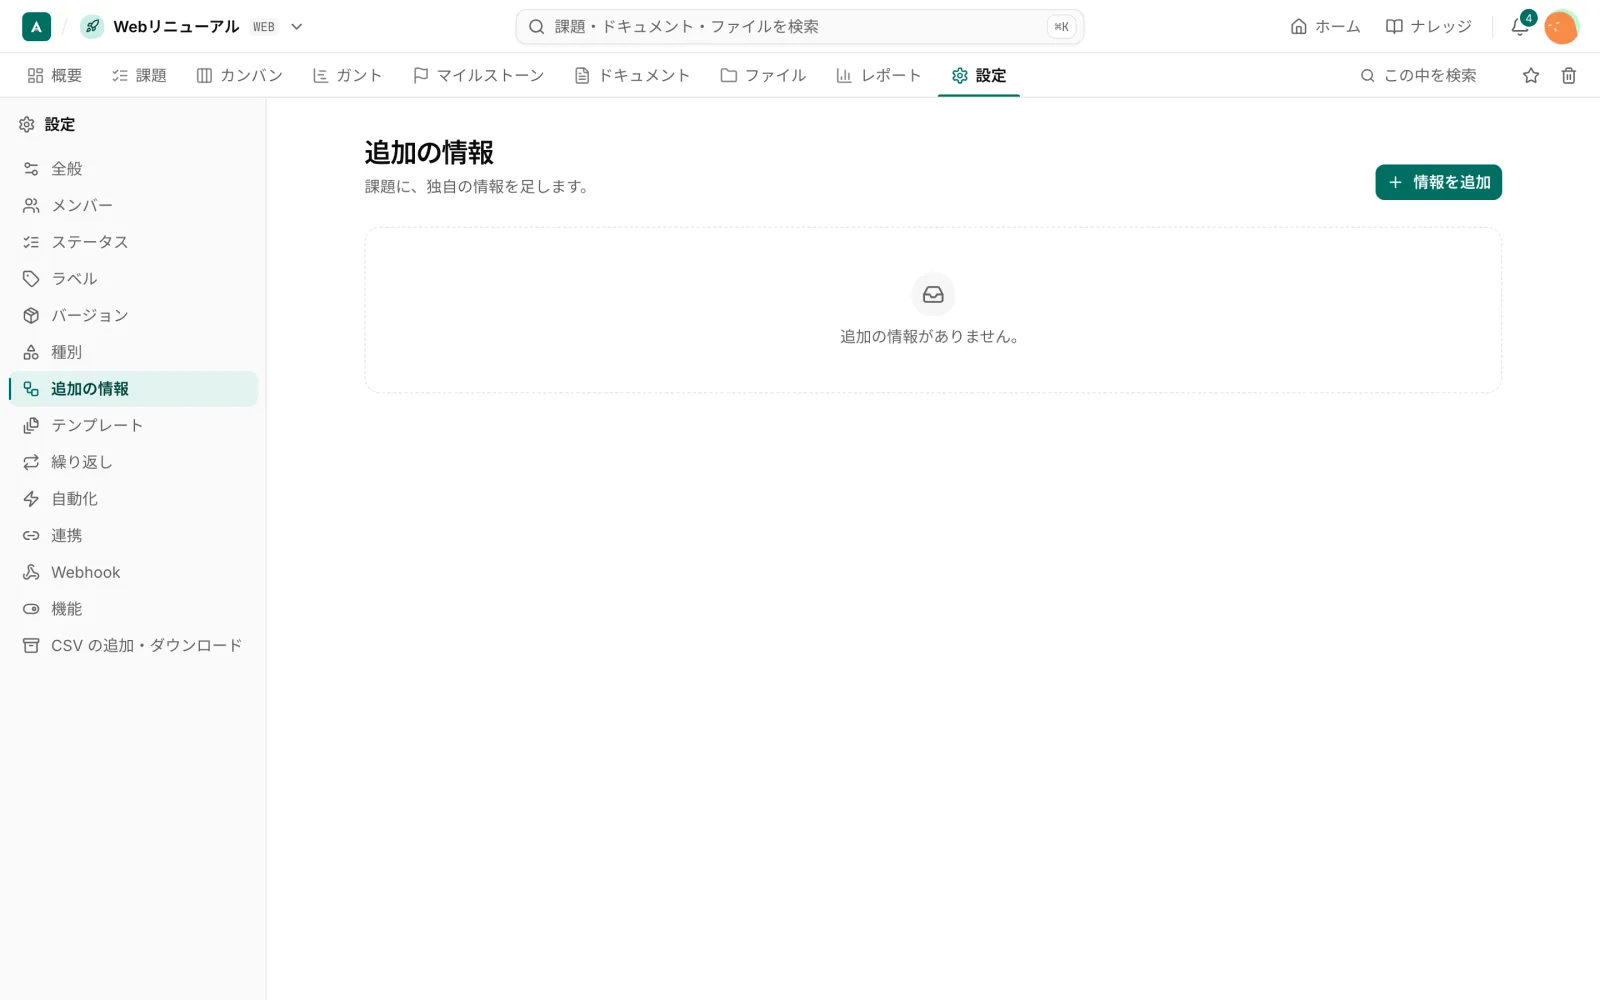Switch to the 概要 tab
The width and height of the screenshot is (1600, 1000).
click(x=55, y=75)
